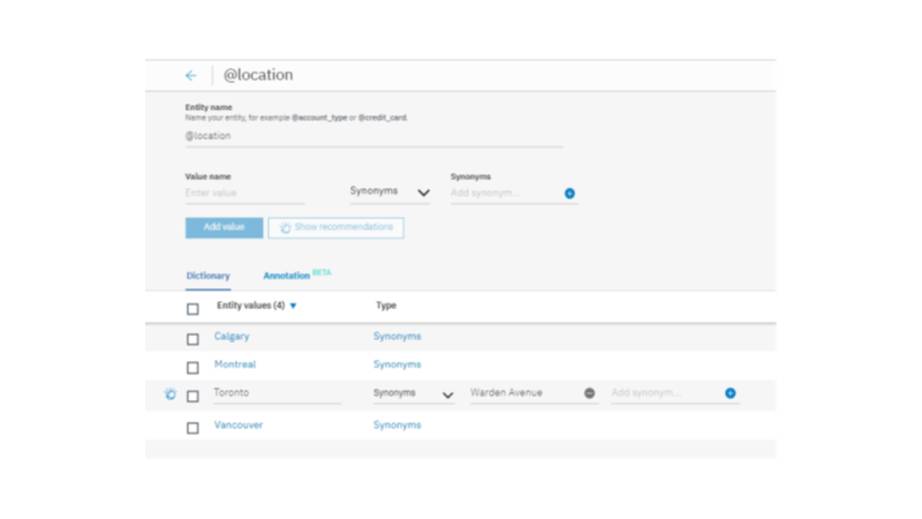
Task: Click the Show recommendations button
Action: click(336, 228)
